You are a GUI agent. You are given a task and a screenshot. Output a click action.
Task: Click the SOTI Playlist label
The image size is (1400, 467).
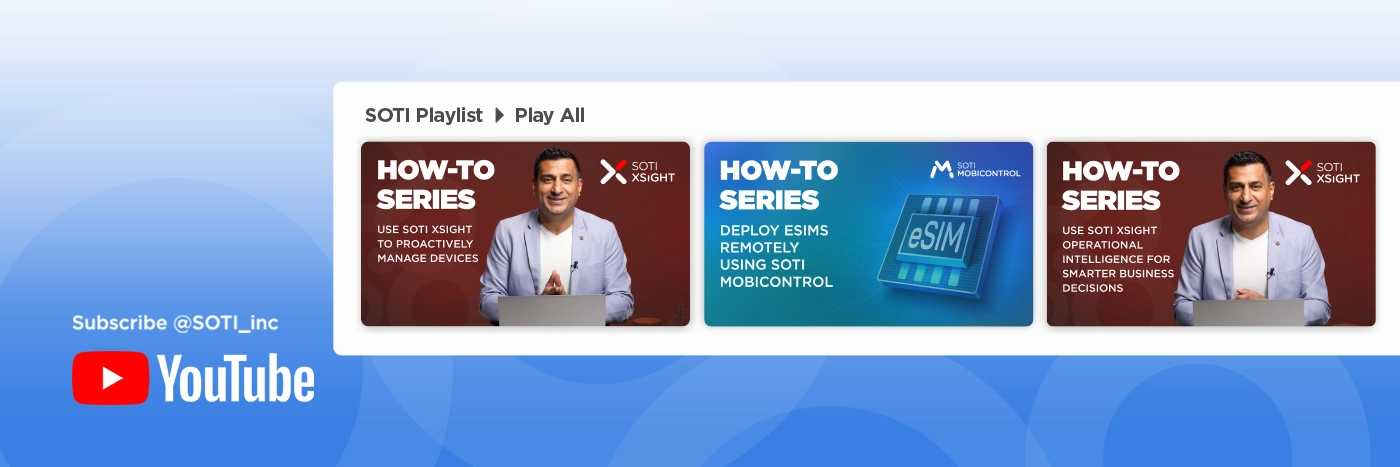click(x=424, y=115)
